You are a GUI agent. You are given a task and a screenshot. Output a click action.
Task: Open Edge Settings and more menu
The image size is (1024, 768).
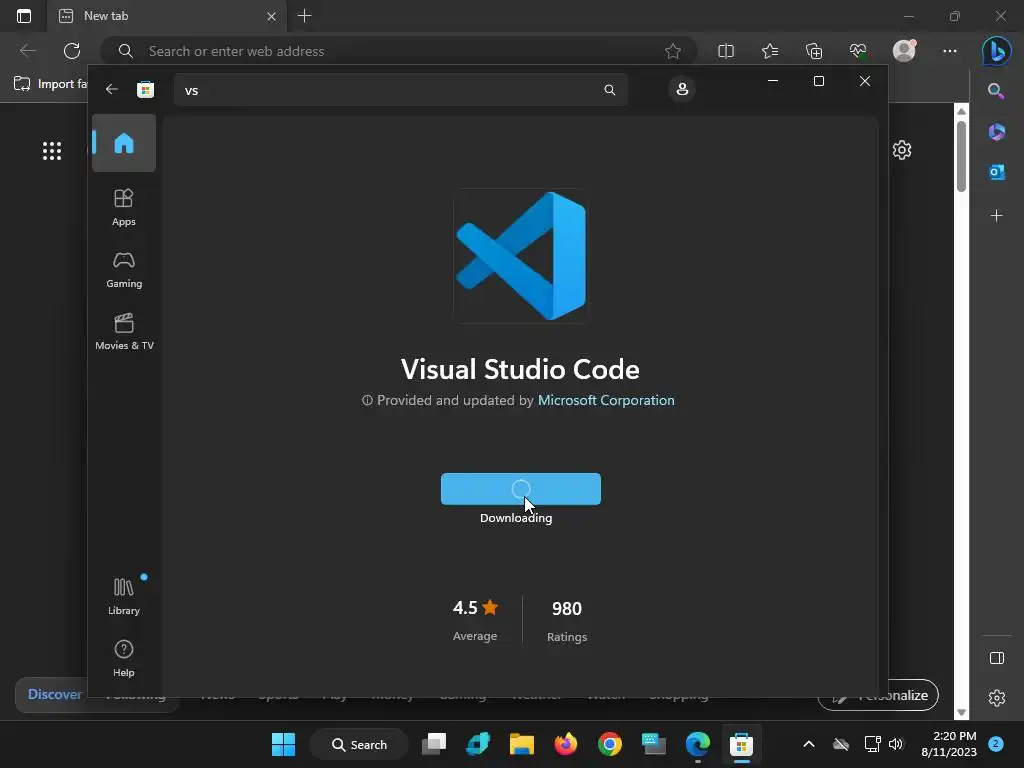[x=950, y=51]
